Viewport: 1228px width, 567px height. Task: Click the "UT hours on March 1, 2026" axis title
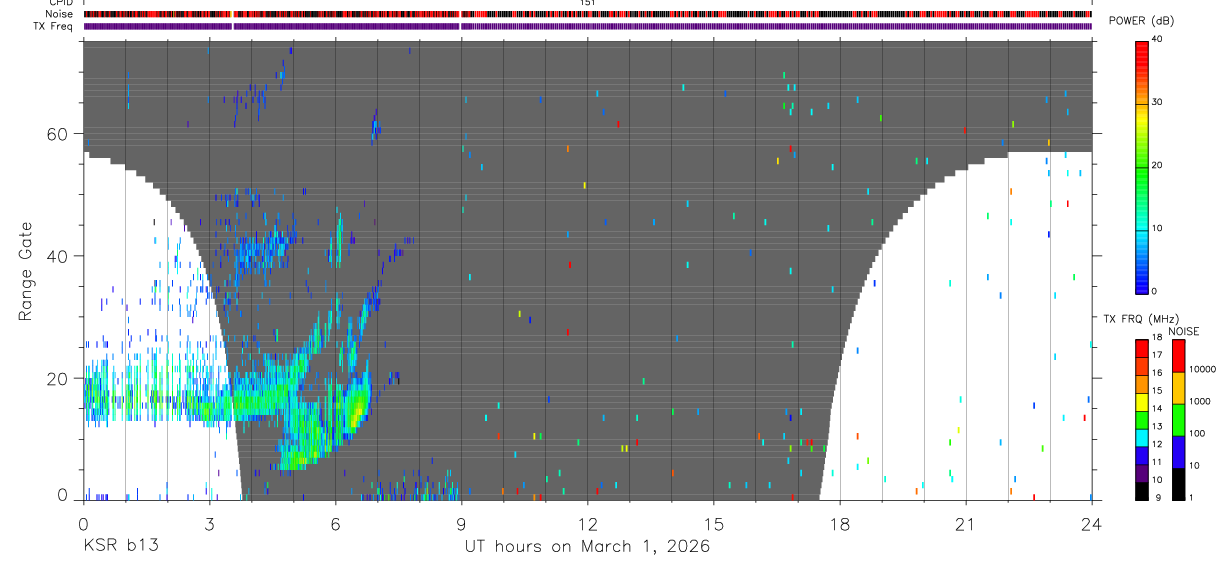coord(587,547)
